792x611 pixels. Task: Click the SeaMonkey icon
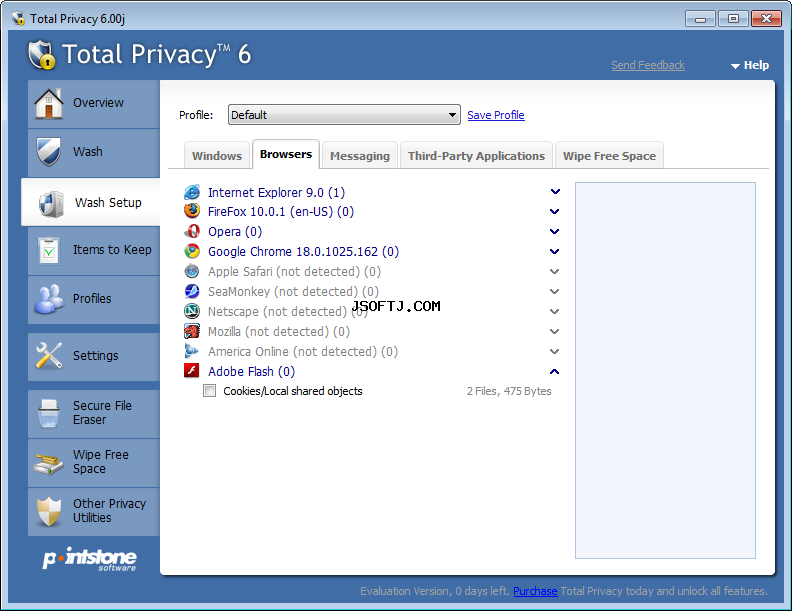click(x=192, y=291)
